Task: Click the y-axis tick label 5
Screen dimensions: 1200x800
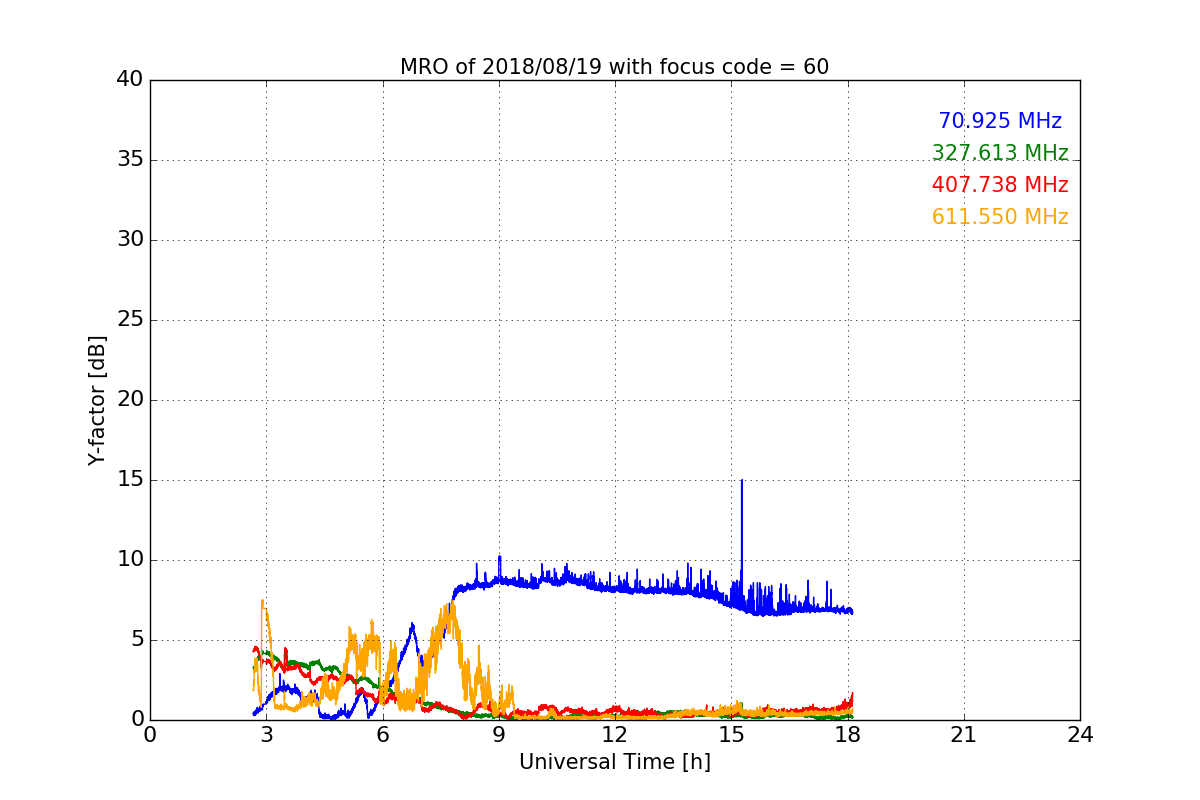Action: [x=136, y=640]
